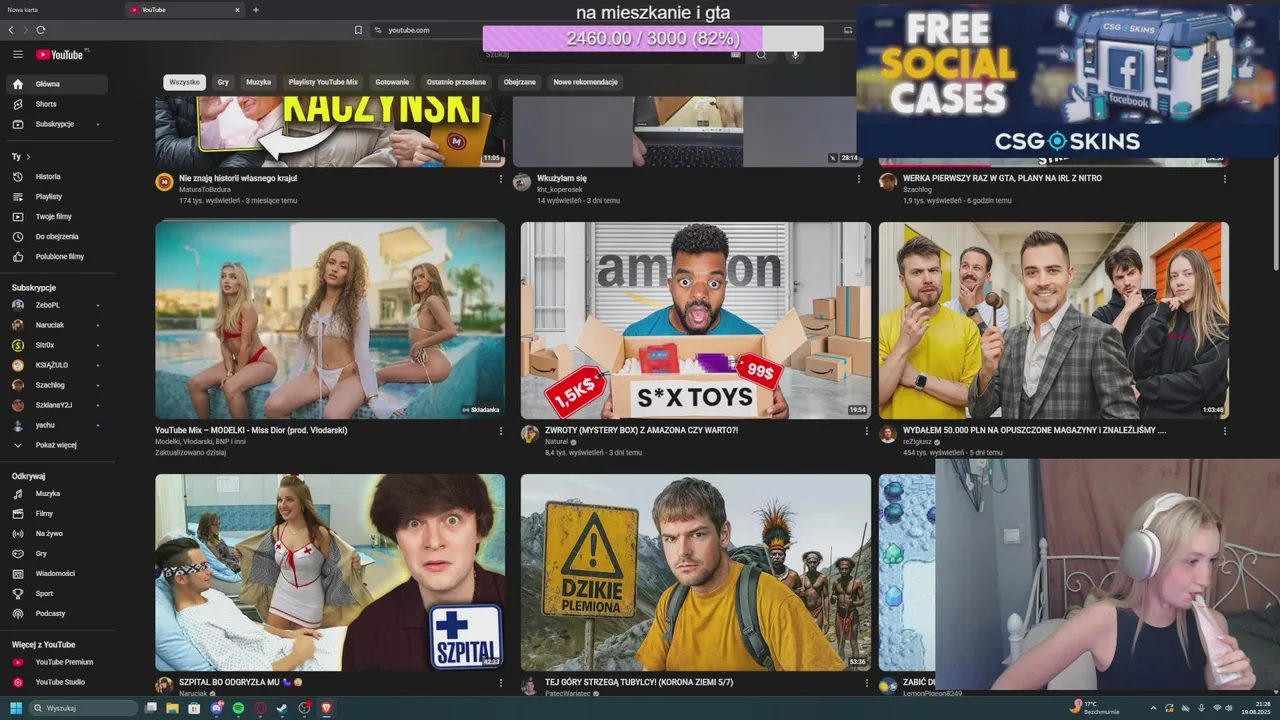Close the YouTube browser tab

pos(237,10)
